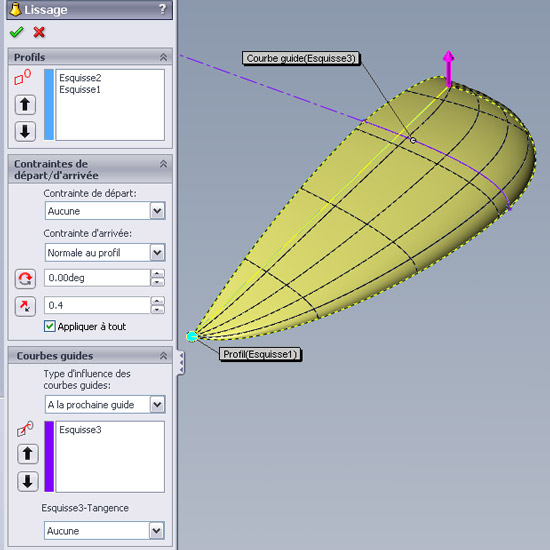Open the guide influence type dropdown
This screenshot has height=550, width=550.
[x=157, y=404]
